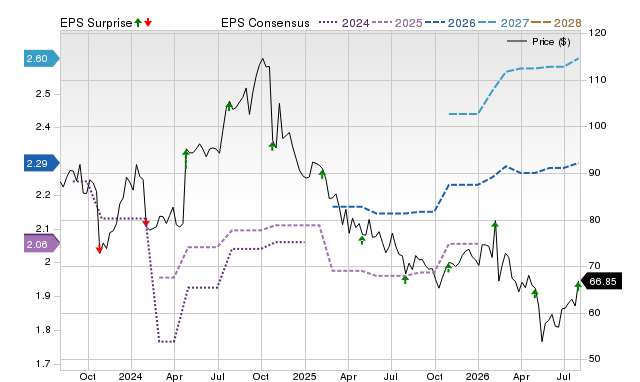The image size is (640, 382).
Task: Click the 2024 x-axis label
Action: point(131,376)
